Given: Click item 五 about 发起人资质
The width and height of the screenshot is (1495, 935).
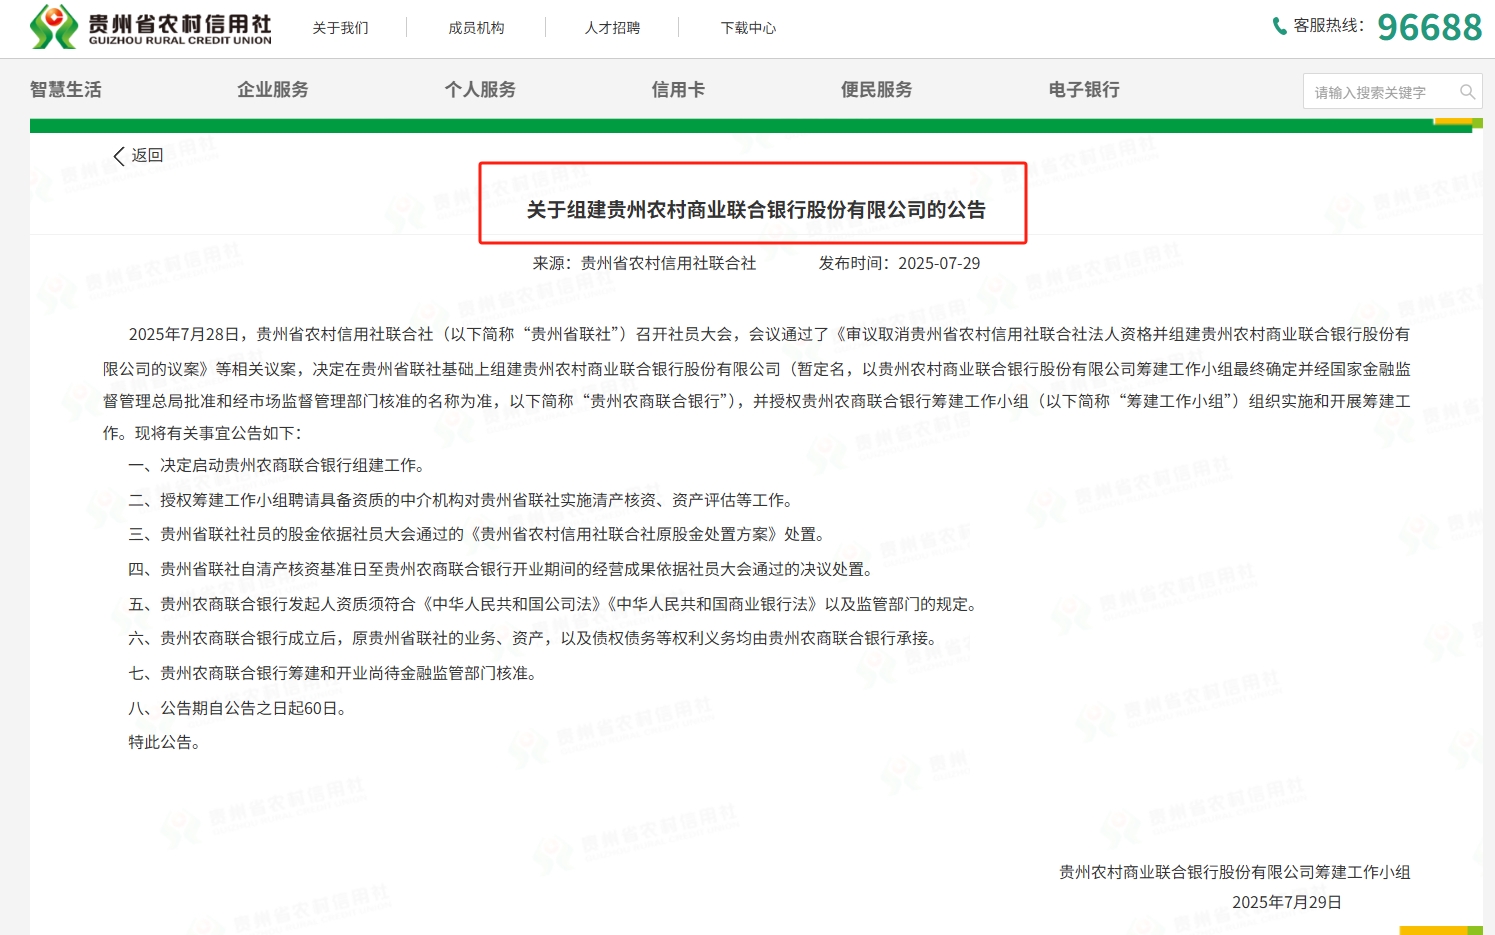Looking at the screenshot, I should (555, 605).
